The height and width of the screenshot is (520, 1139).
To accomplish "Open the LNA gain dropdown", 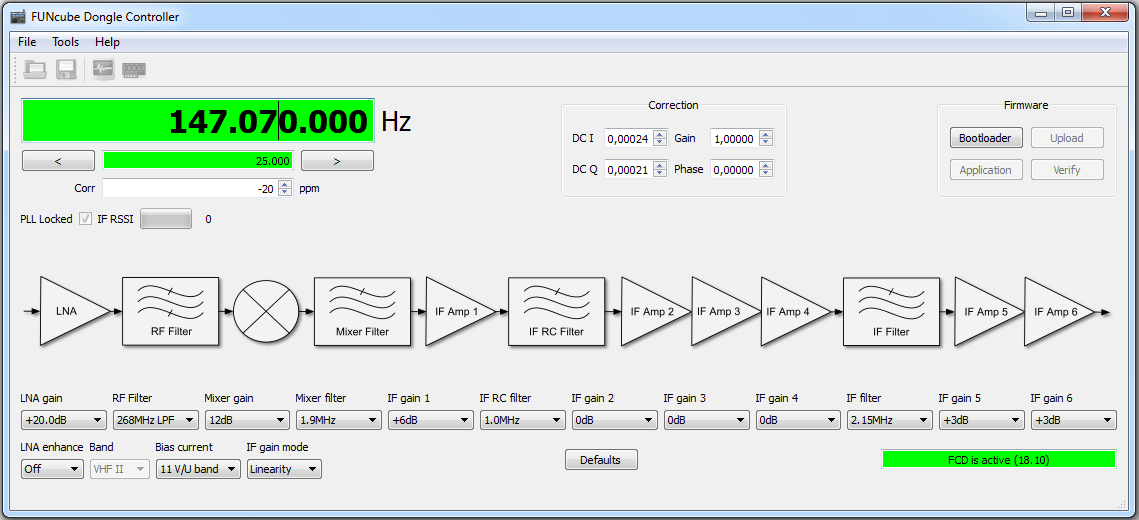I will [x=64, y=420].
